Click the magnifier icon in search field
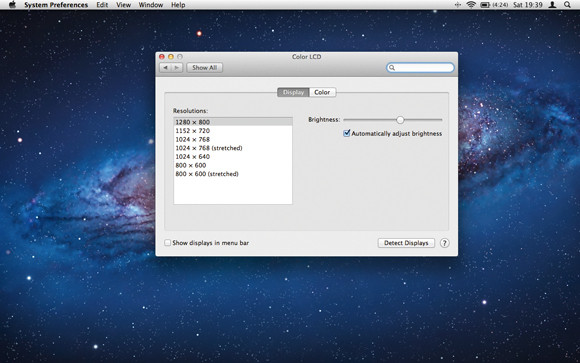 [x=392, y=68]
